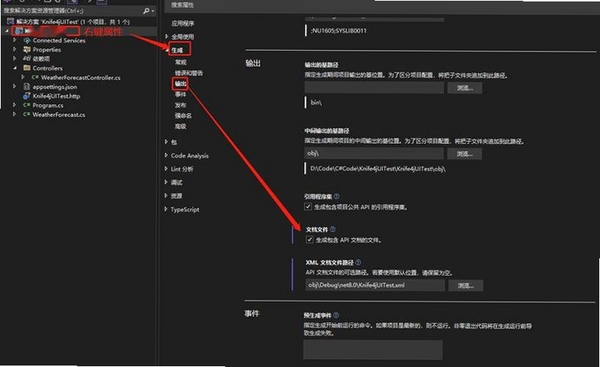Screen dimensions: 600x367
Task: Expand the Connected Services node
Action: pos(15,40)
